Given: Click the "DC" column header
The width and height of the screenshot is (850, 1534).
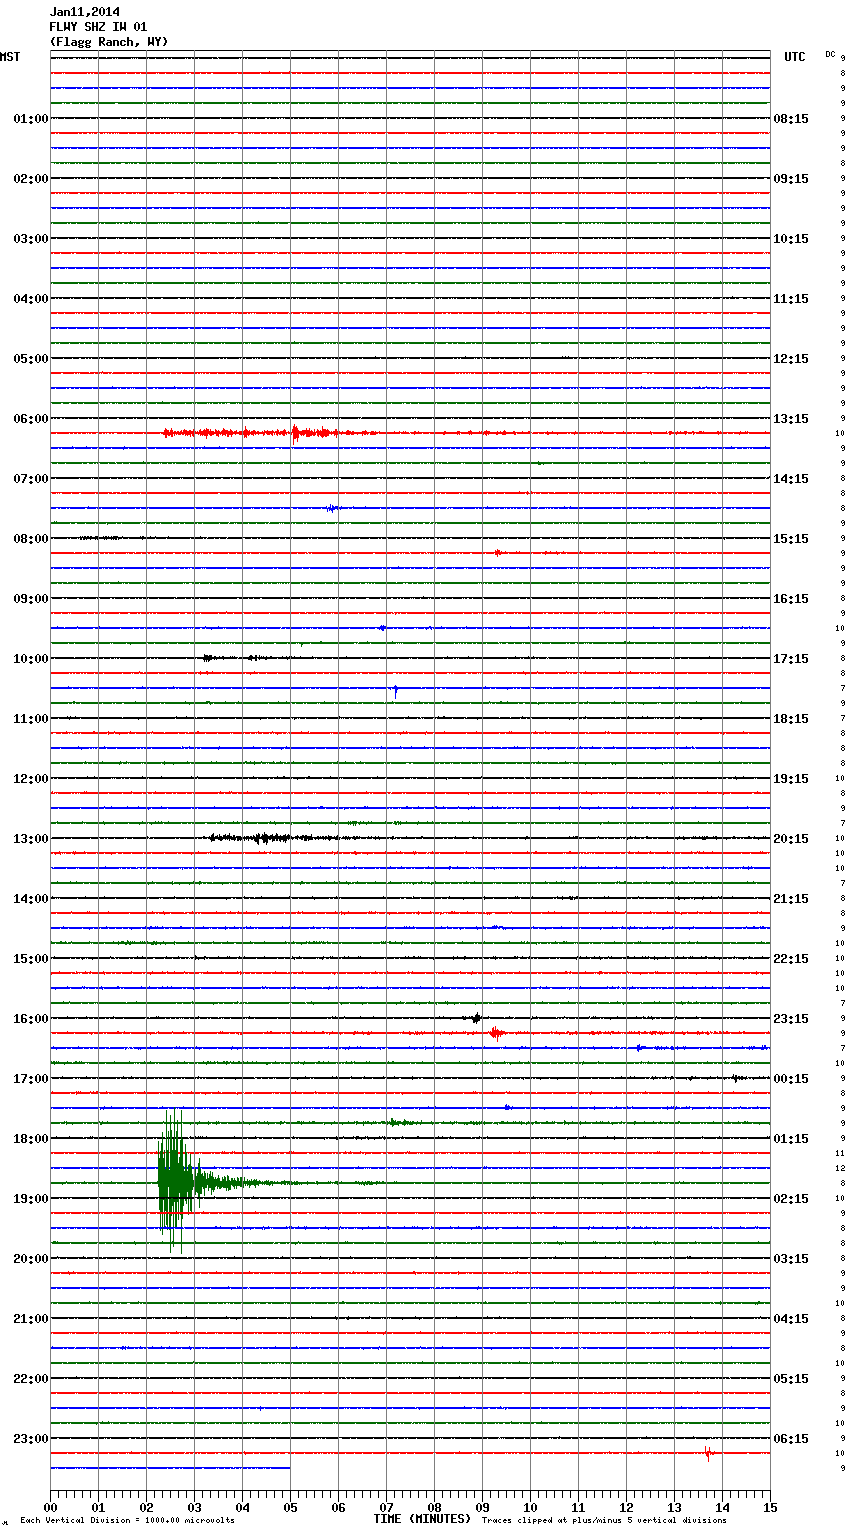Looking at the screenshot, I should tap(830, 54).
